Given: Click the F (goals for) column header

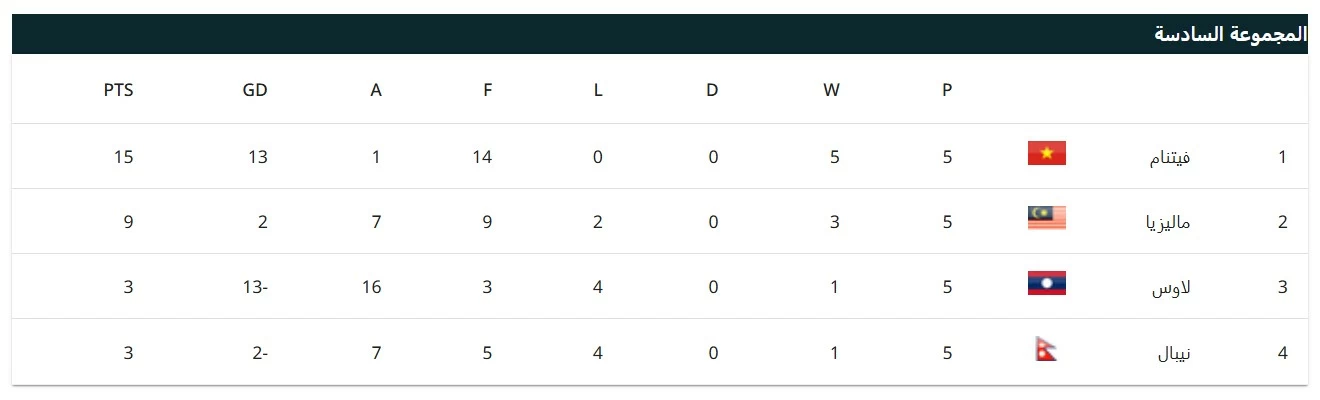Looking at the screenshot, I should 487,89.
